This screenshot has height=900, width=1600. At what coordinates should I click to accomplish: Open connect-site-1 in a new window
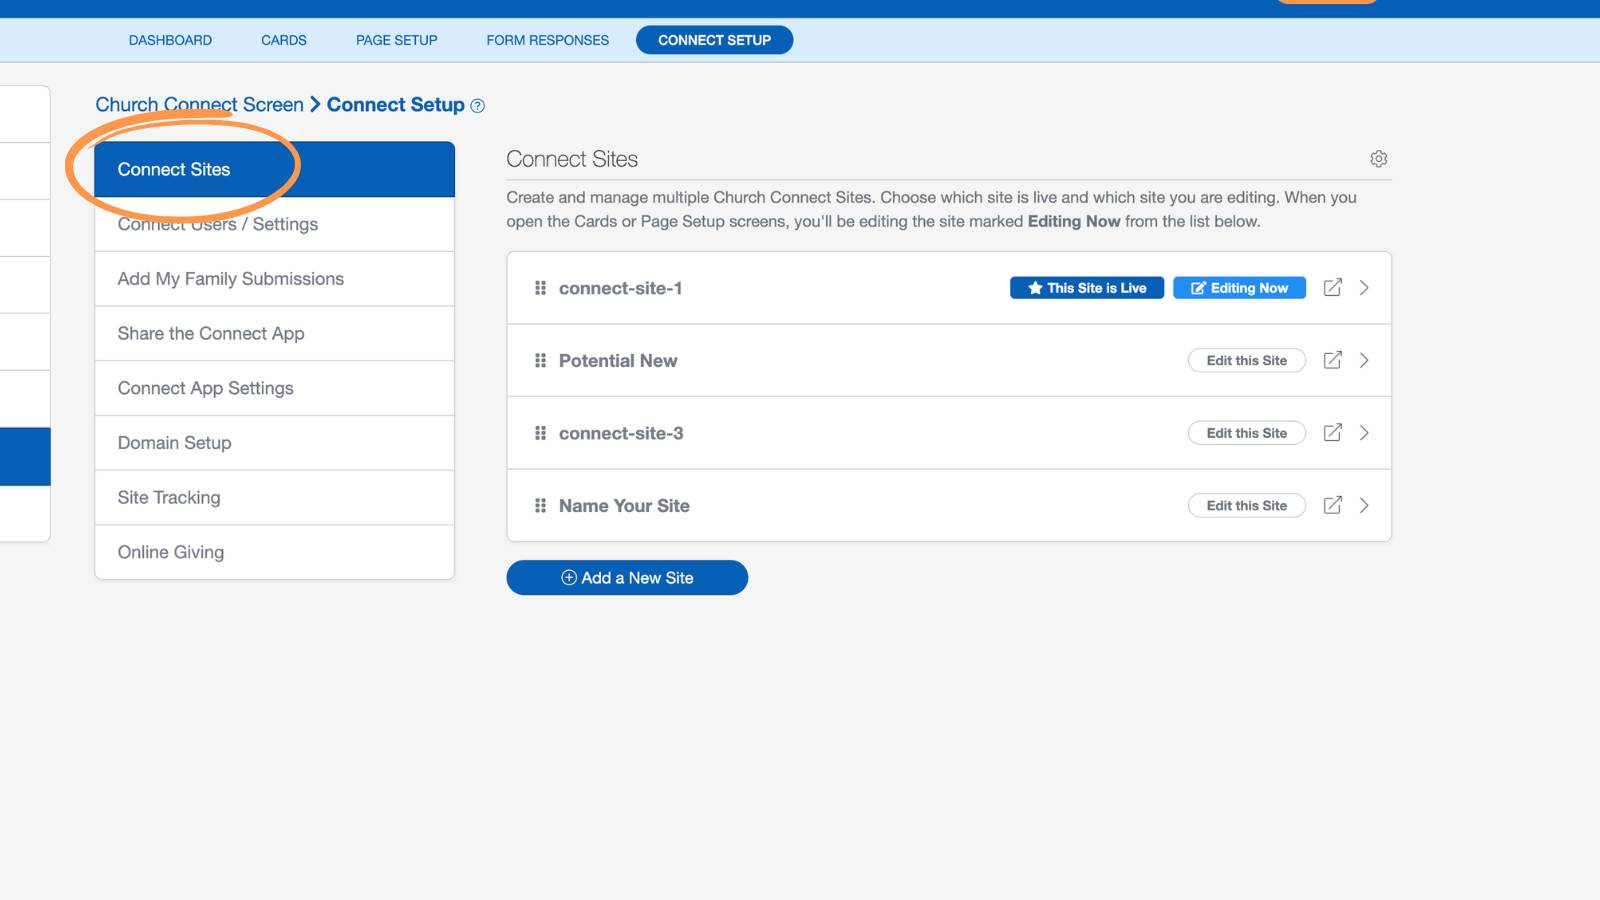click(x=1332, y=288)
